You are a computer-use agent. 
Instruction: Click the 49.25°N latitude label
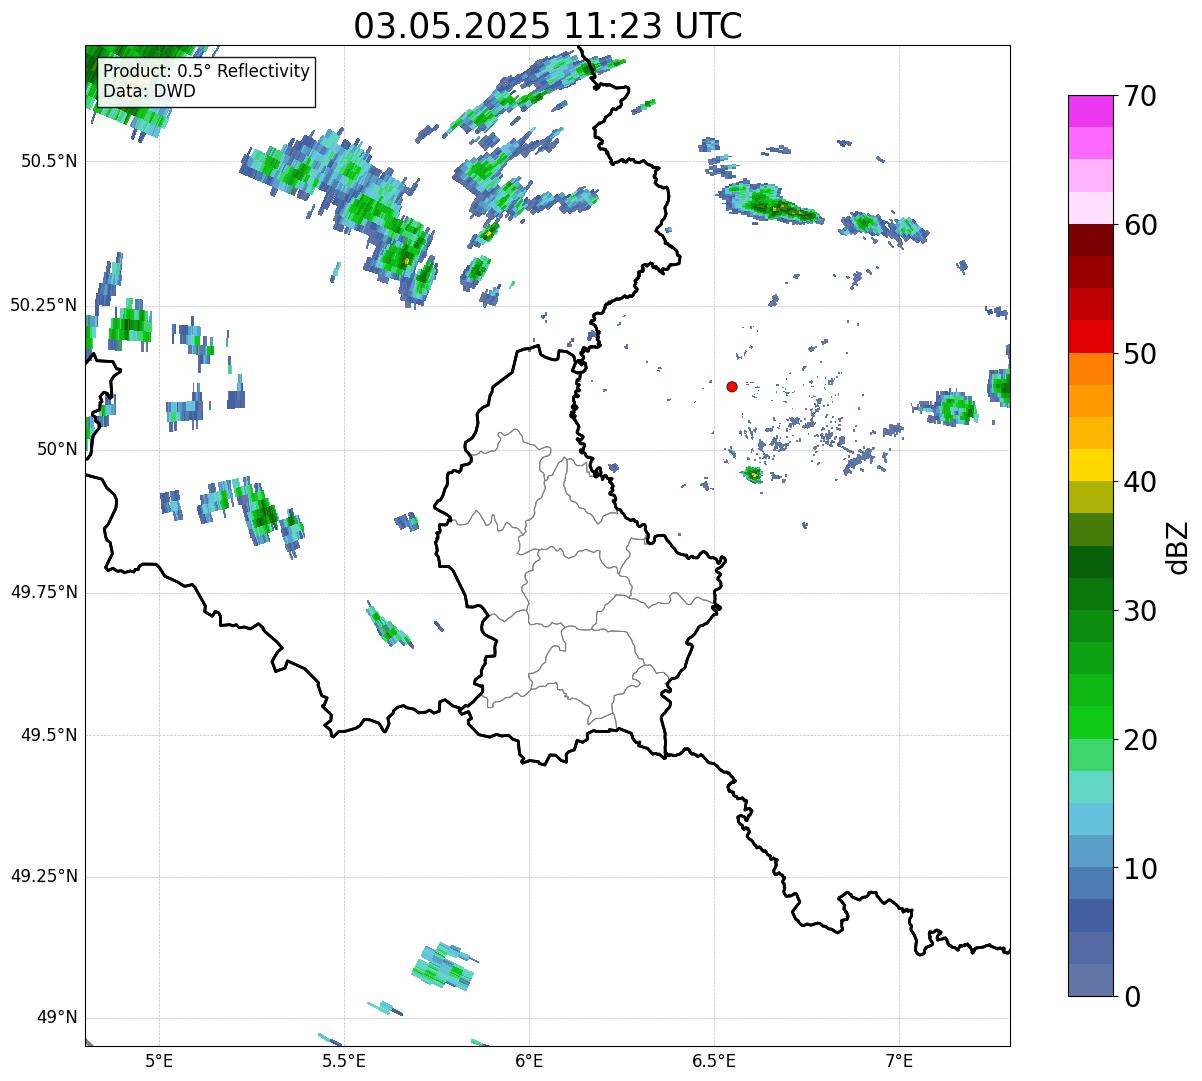click(43, 876)
